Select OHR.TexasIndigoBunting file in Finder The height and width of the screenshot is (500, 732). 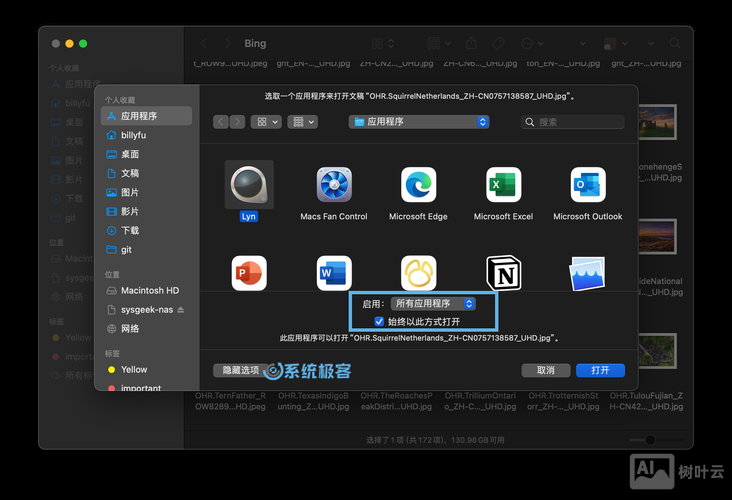pos(313,401)
